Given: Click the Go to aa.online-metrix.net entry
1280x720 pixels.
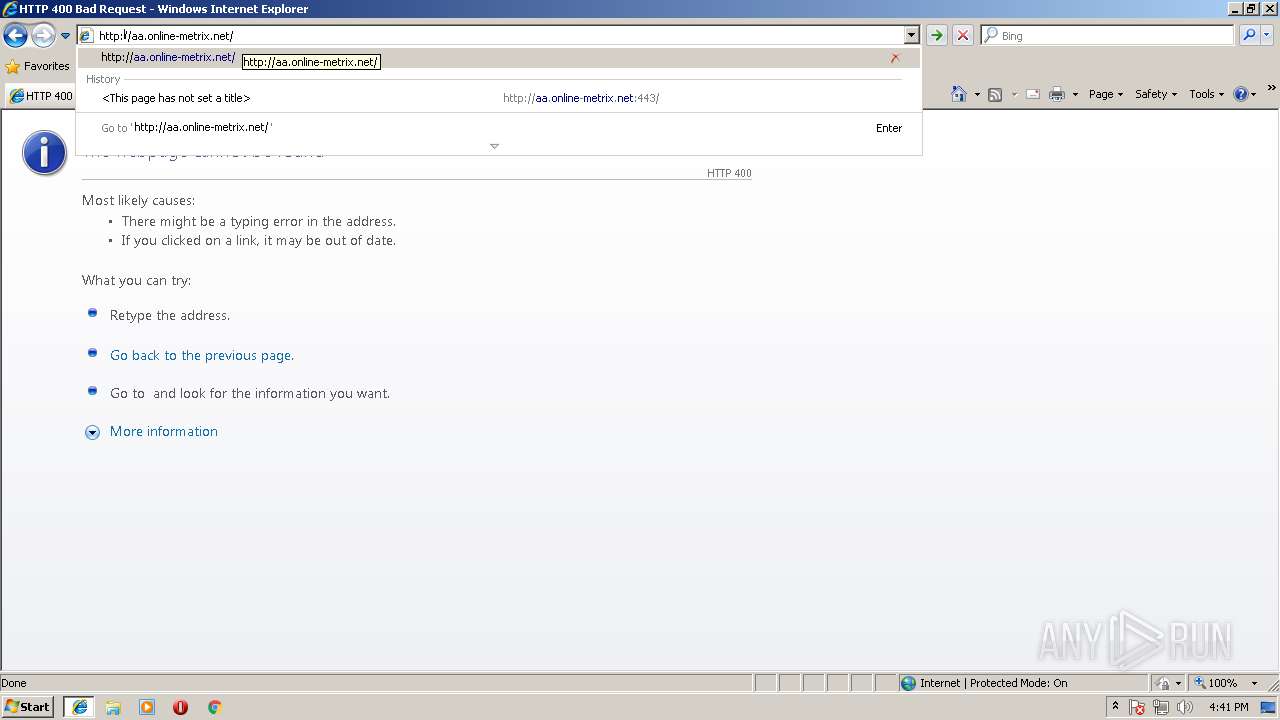Looking at the screenshot, I should tap(498, 128).
